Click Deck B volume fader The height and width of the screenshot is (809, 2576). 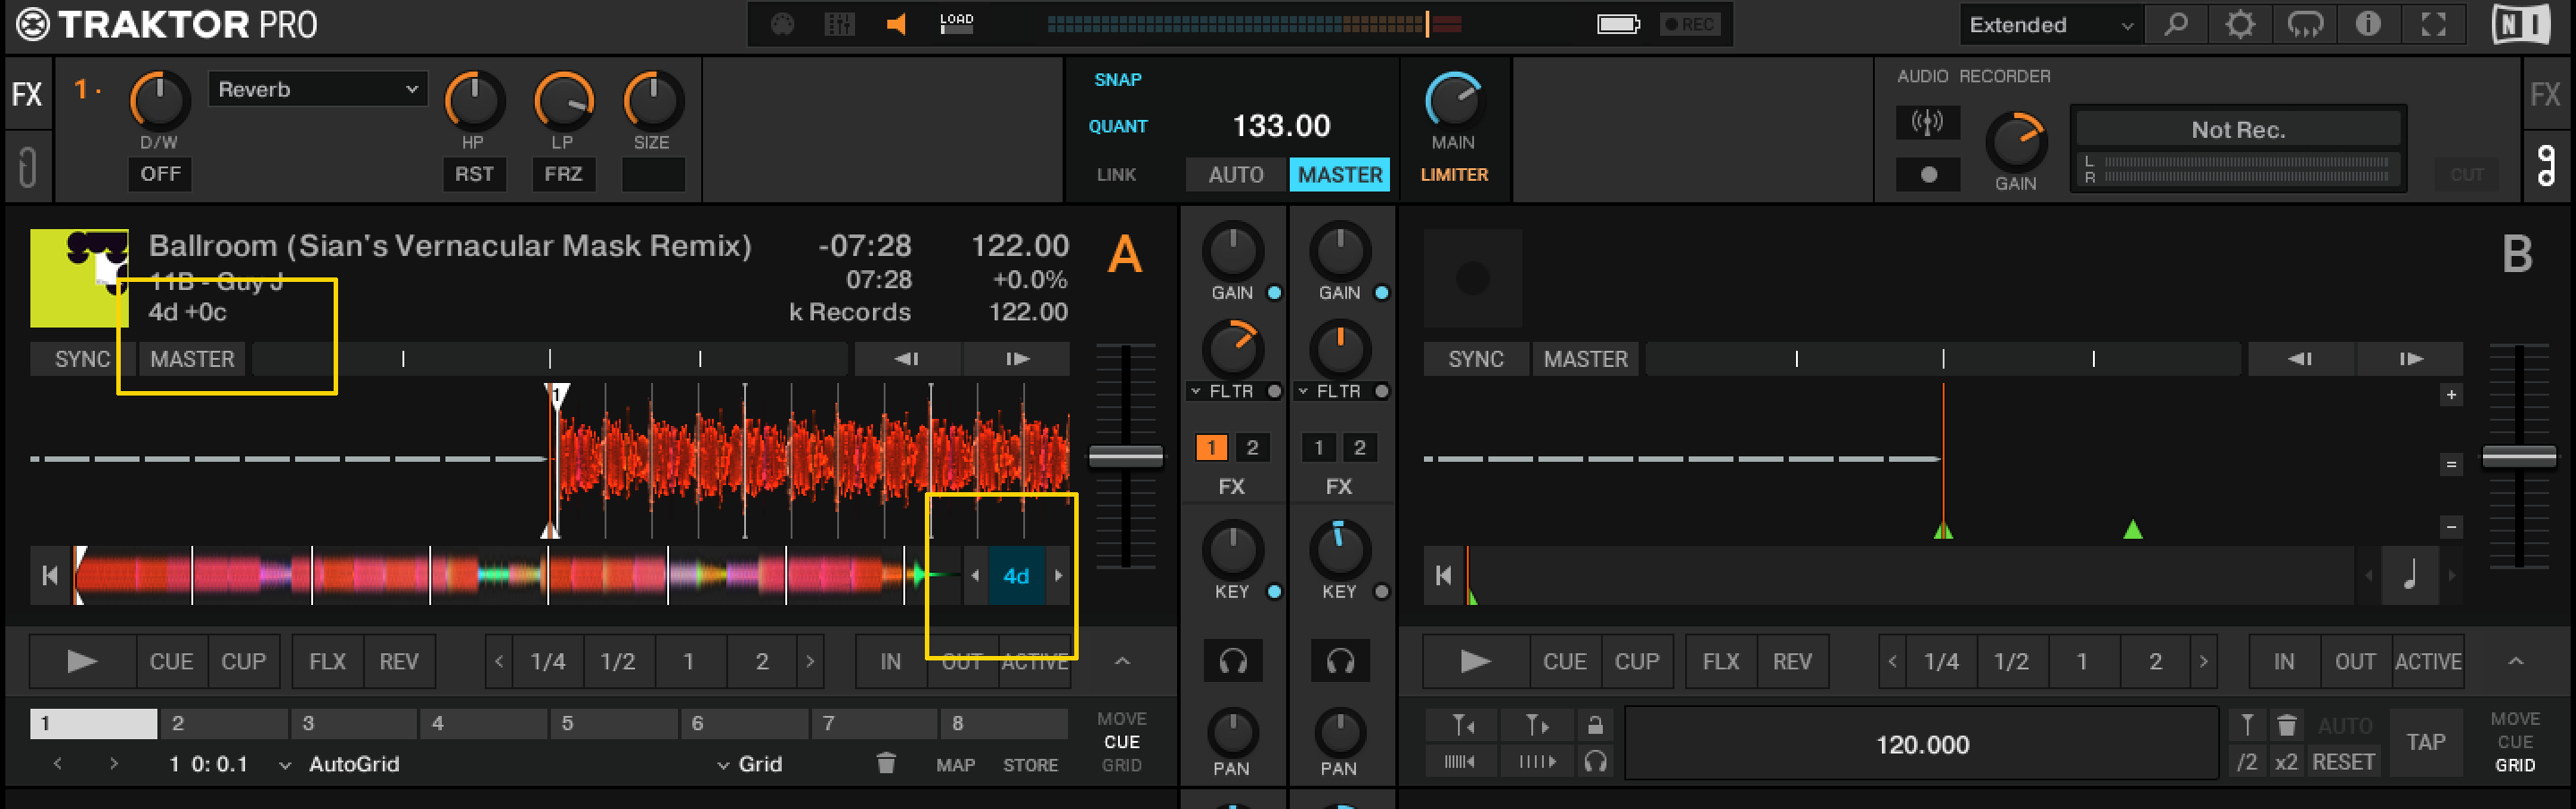click(2519, 456)
